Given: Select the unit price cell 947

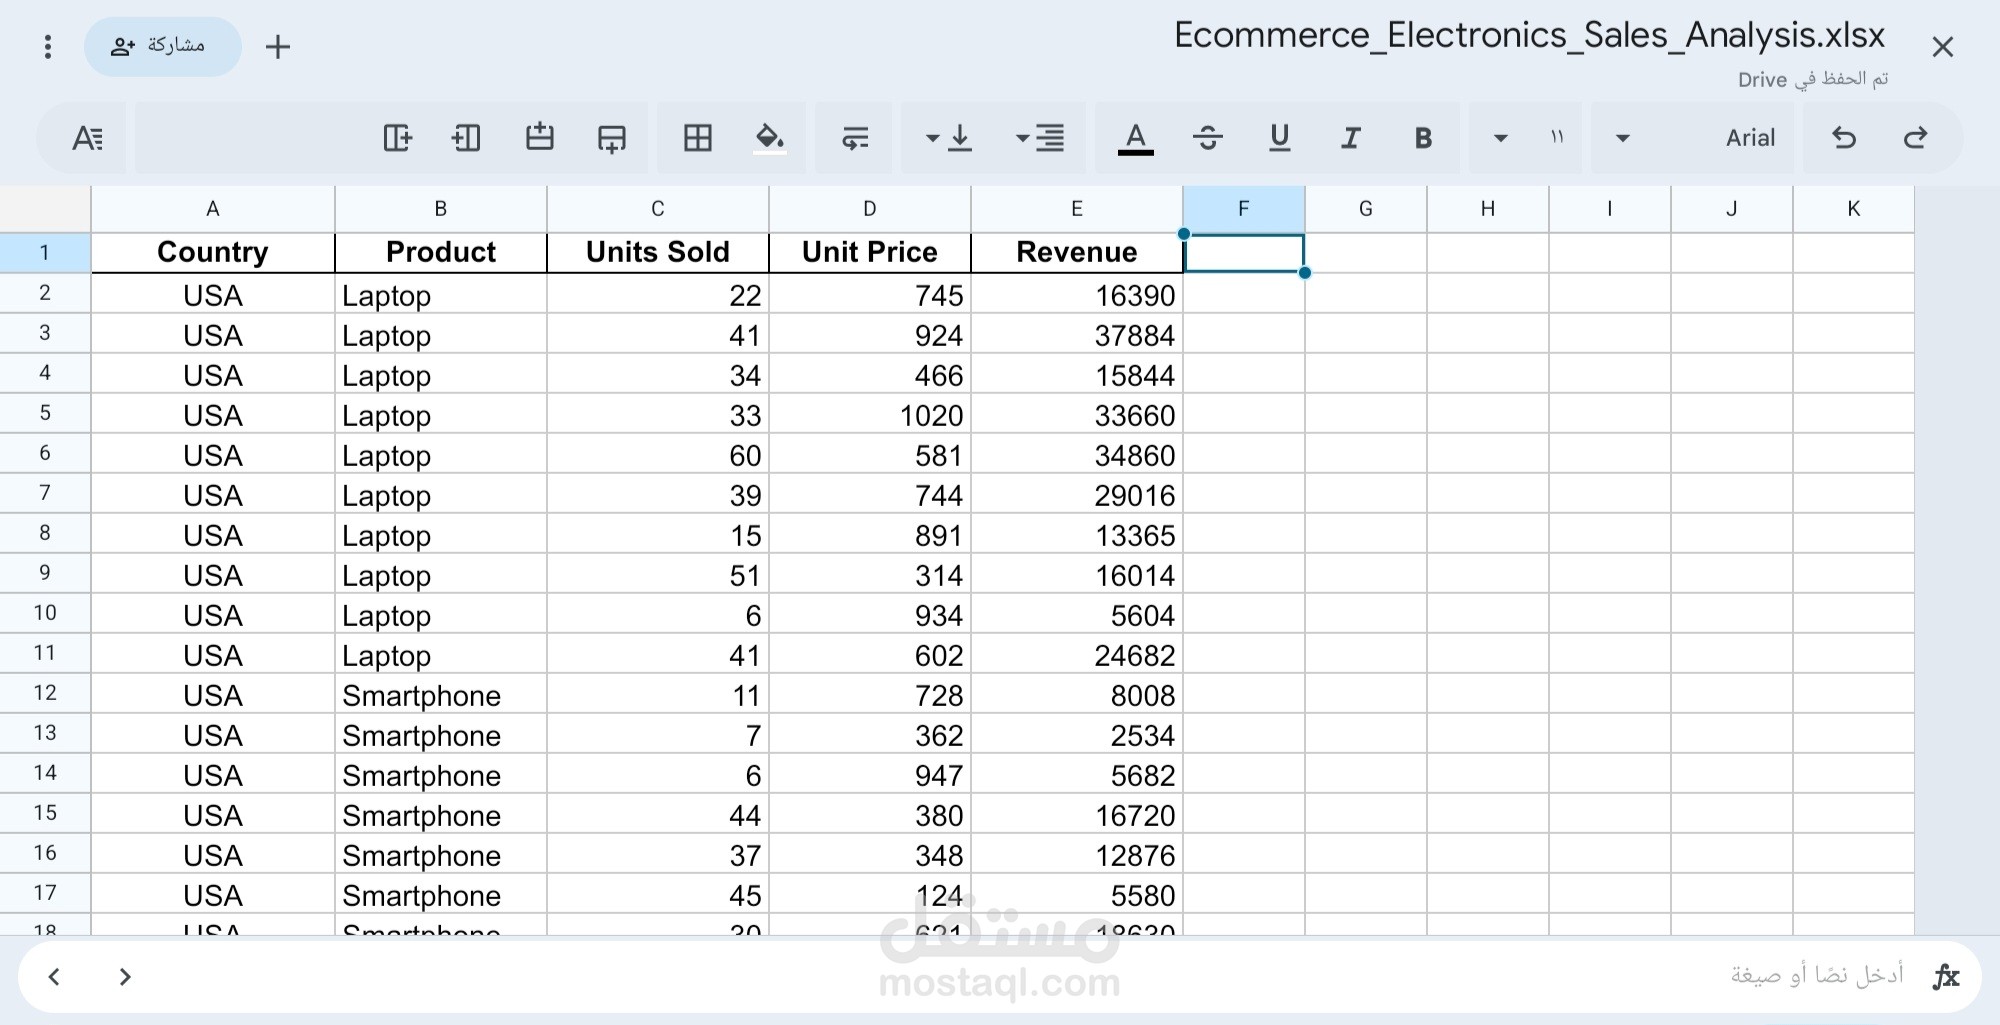Looking at the screenshot, I should pos(870,775).
